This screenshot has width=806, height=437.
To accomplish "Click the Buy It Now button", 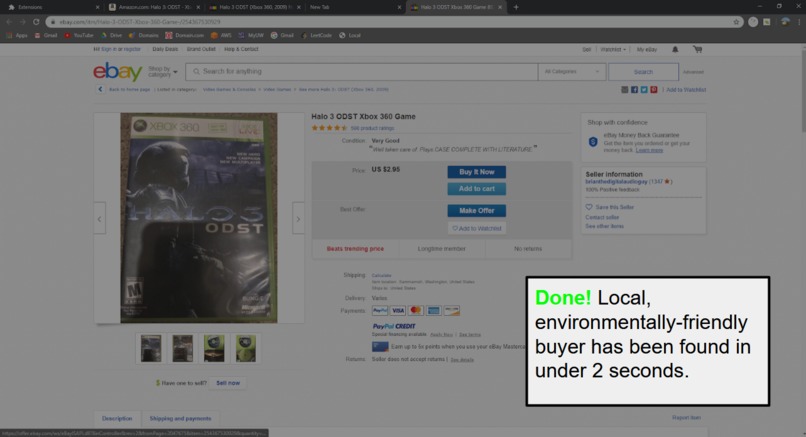I will tap(477, 172).
